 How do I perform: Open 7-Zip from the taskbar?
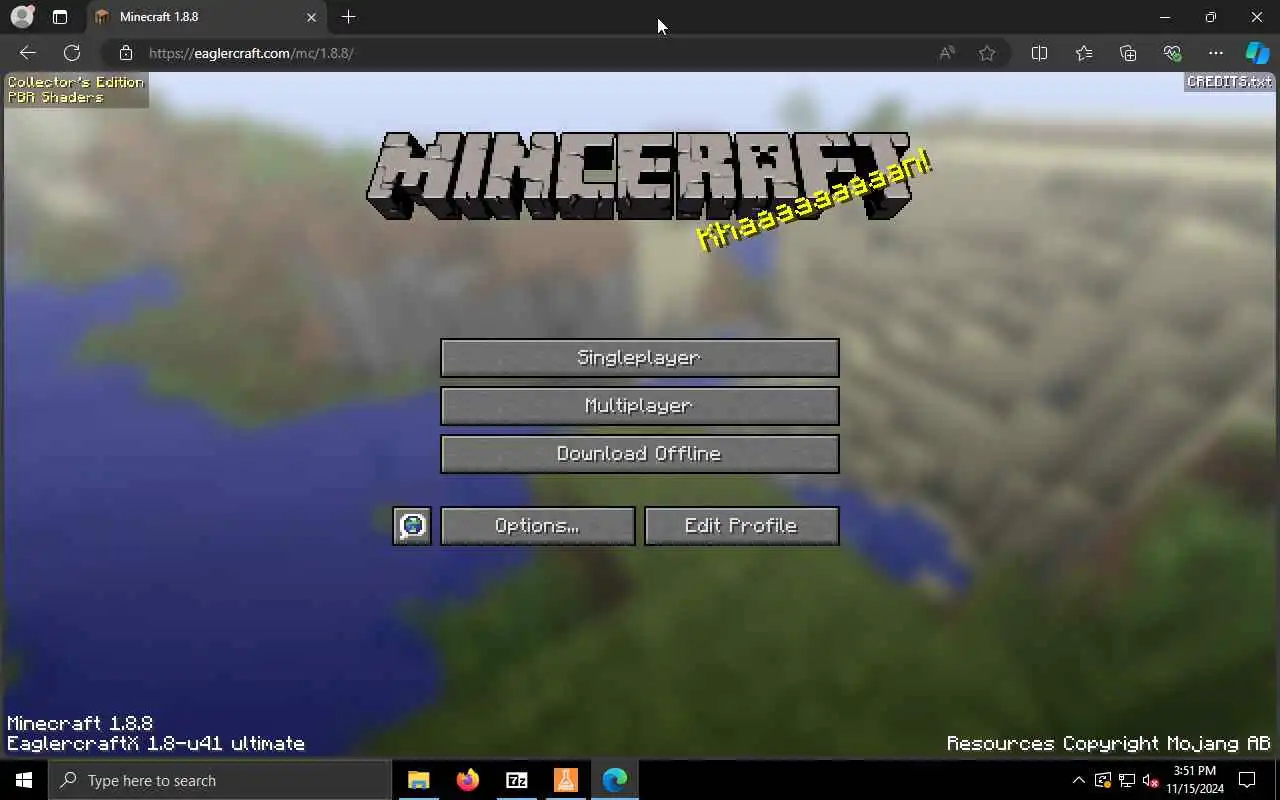517,780
